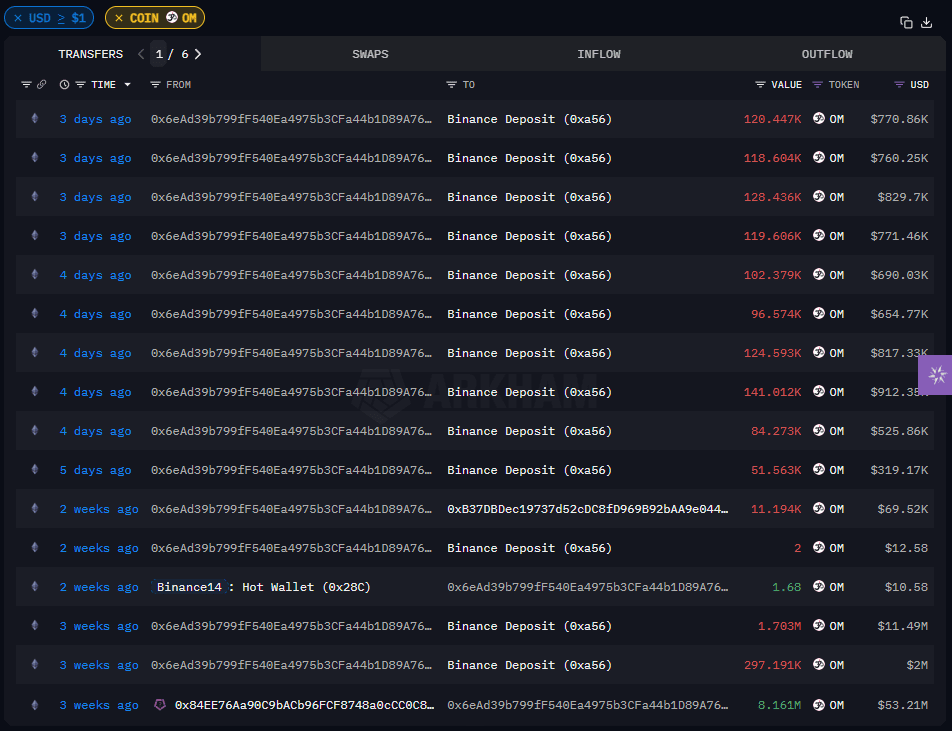952x731 pixels.
Task: Open the USD column filter
Action: (x=899, y=84)
